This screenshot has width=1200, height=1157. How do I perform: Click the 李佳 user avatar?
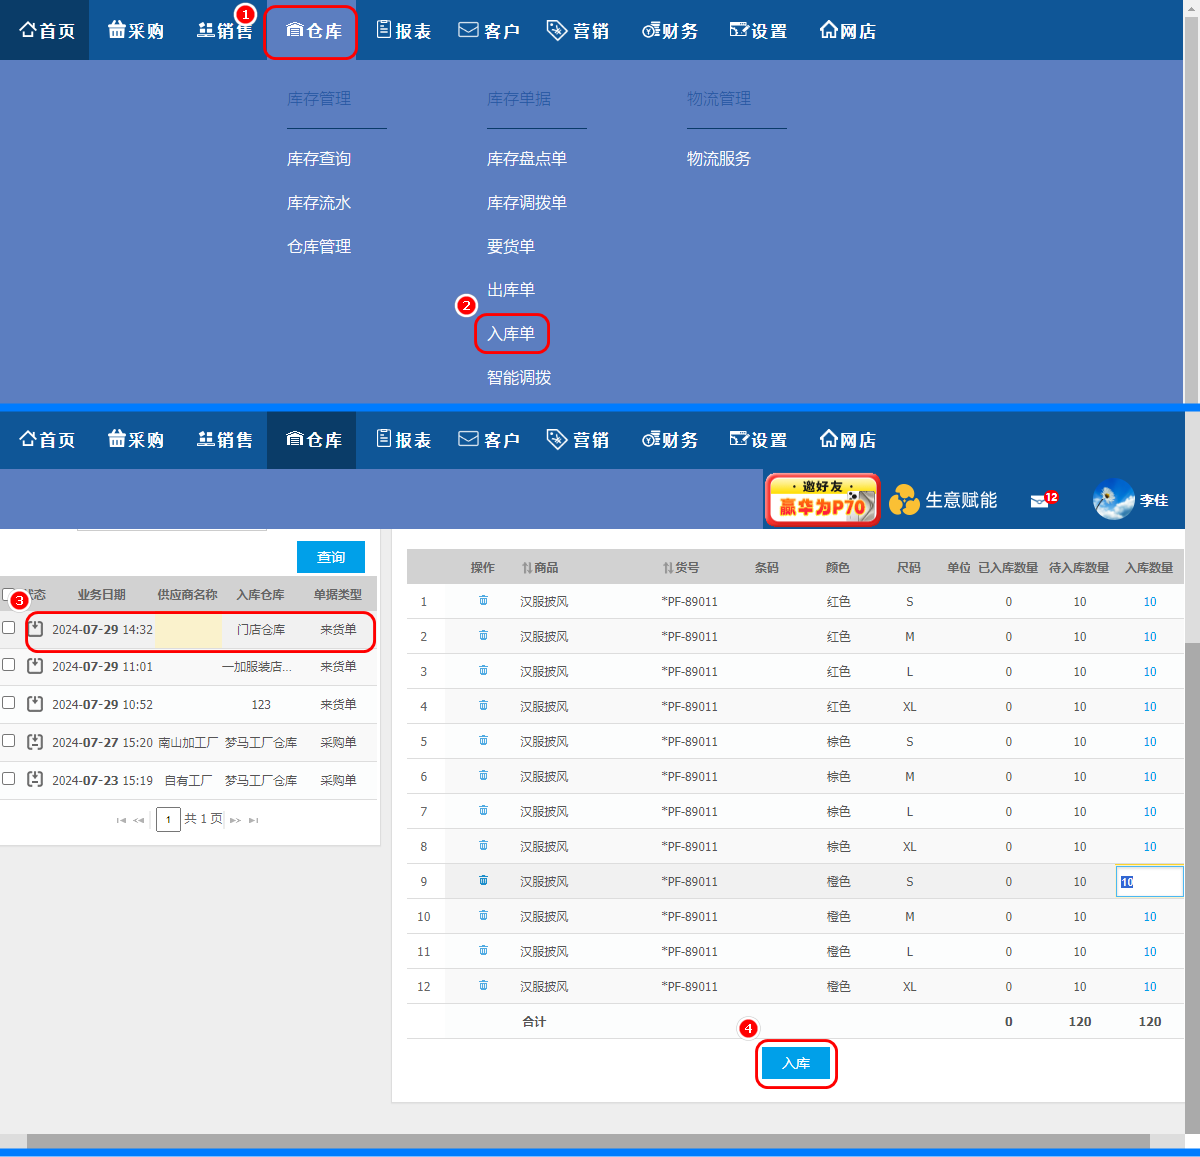[x=1113, y=500]
